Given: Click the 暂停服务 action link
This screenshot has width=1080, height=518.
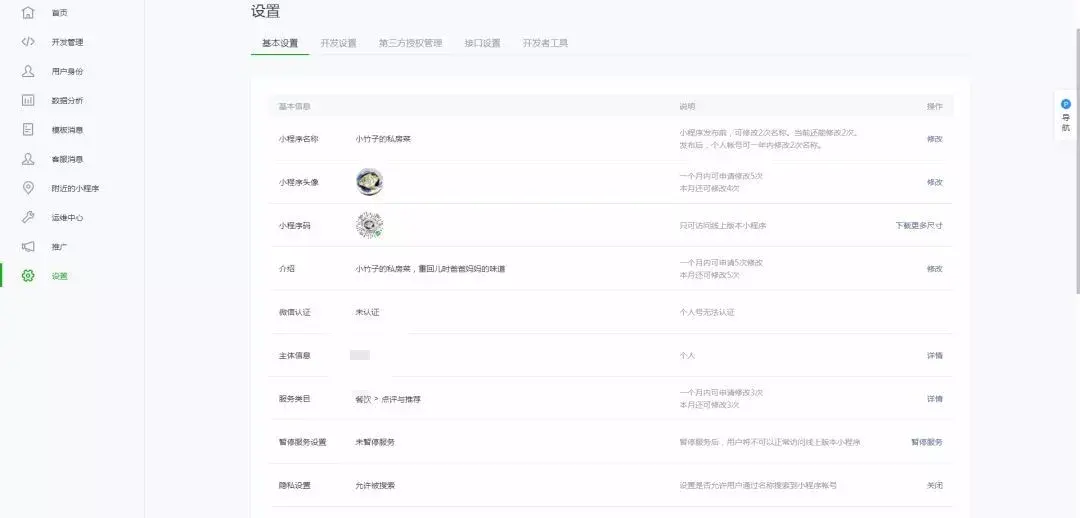Looking at the screenshot, I should coord(927,442).
